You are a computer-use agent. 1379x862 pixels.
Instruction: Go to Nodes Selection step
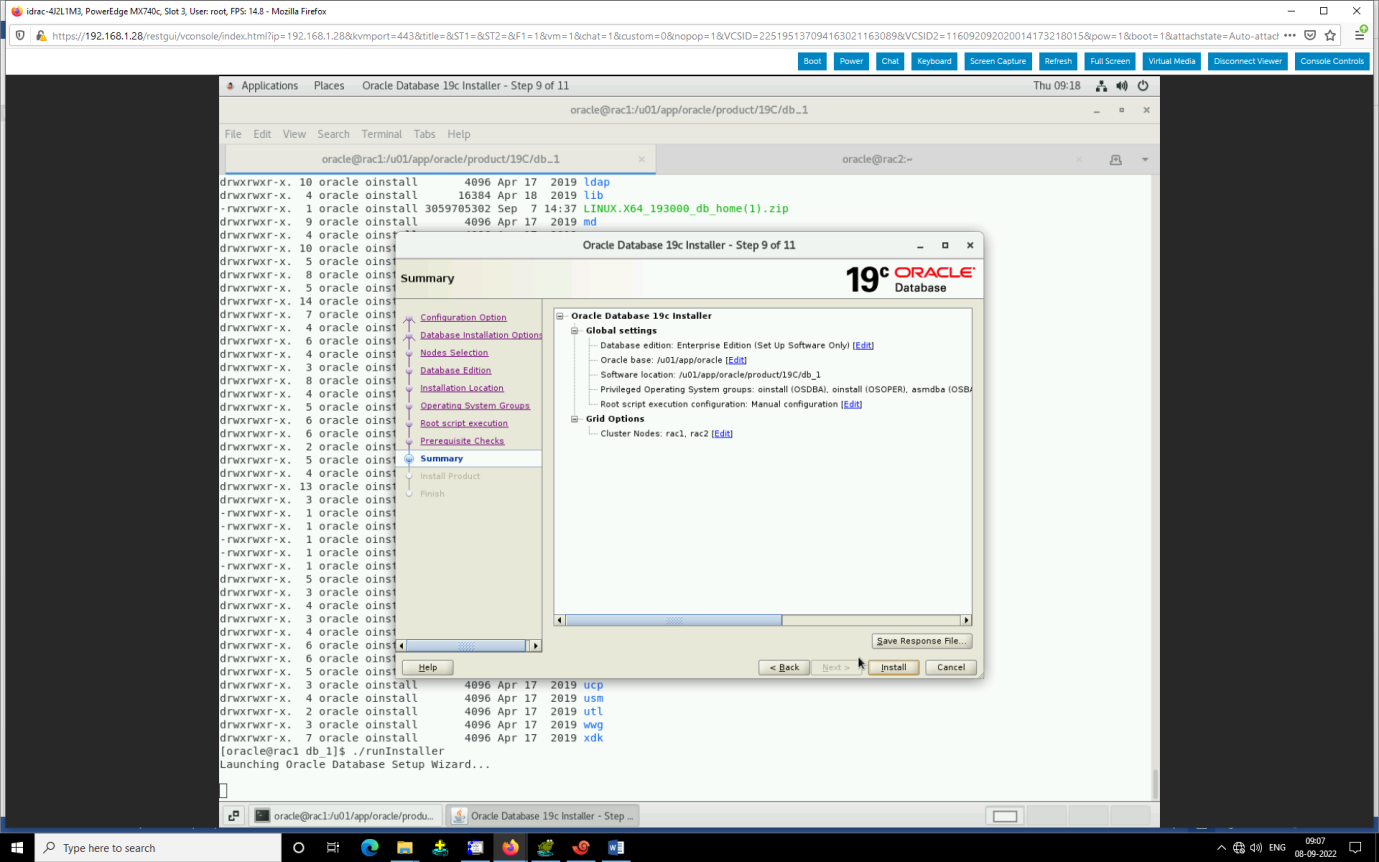click(x=454, y=353)
